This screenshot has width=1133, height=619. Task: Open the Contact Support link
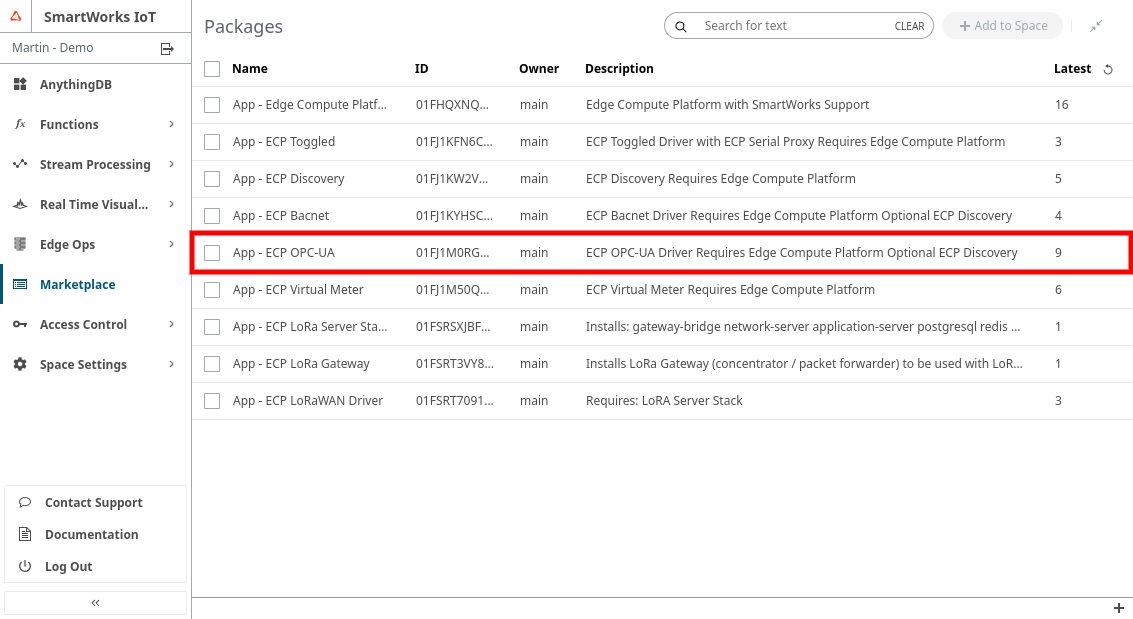pos(93,502)
